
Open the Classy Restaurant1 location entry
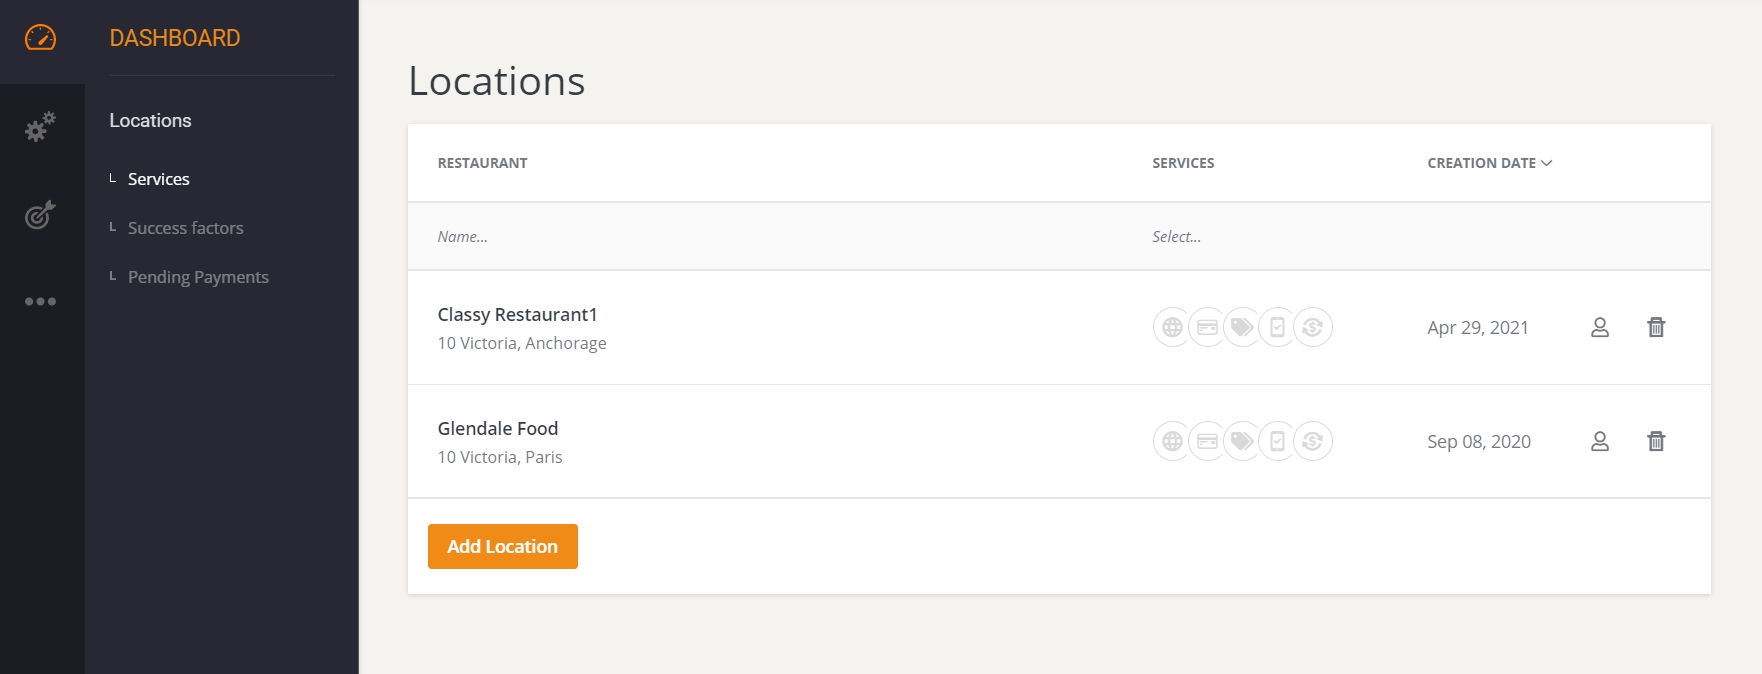click(517, 315)
